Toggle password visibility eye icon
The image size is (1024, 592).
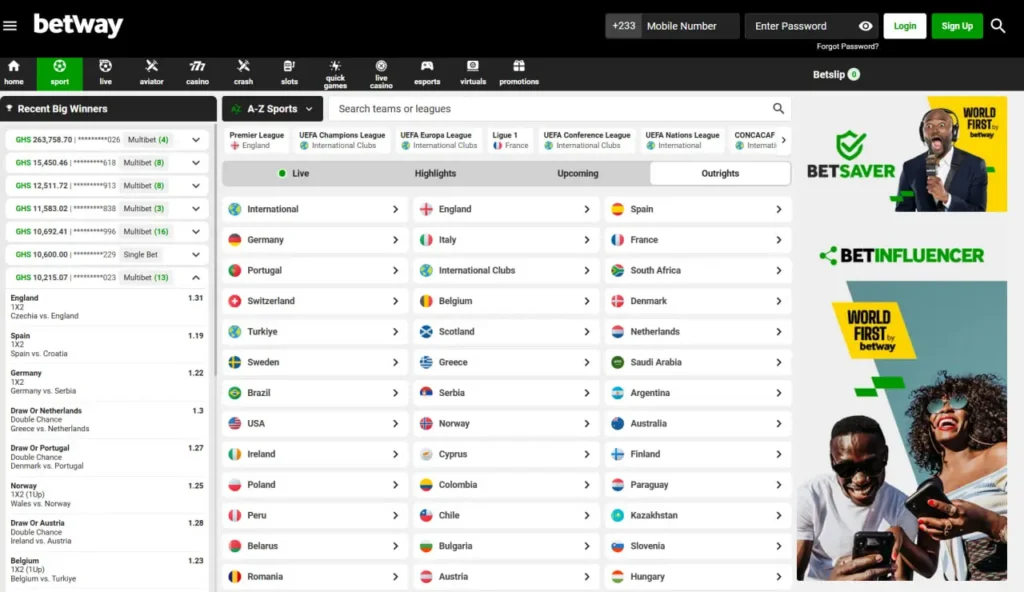865,26
